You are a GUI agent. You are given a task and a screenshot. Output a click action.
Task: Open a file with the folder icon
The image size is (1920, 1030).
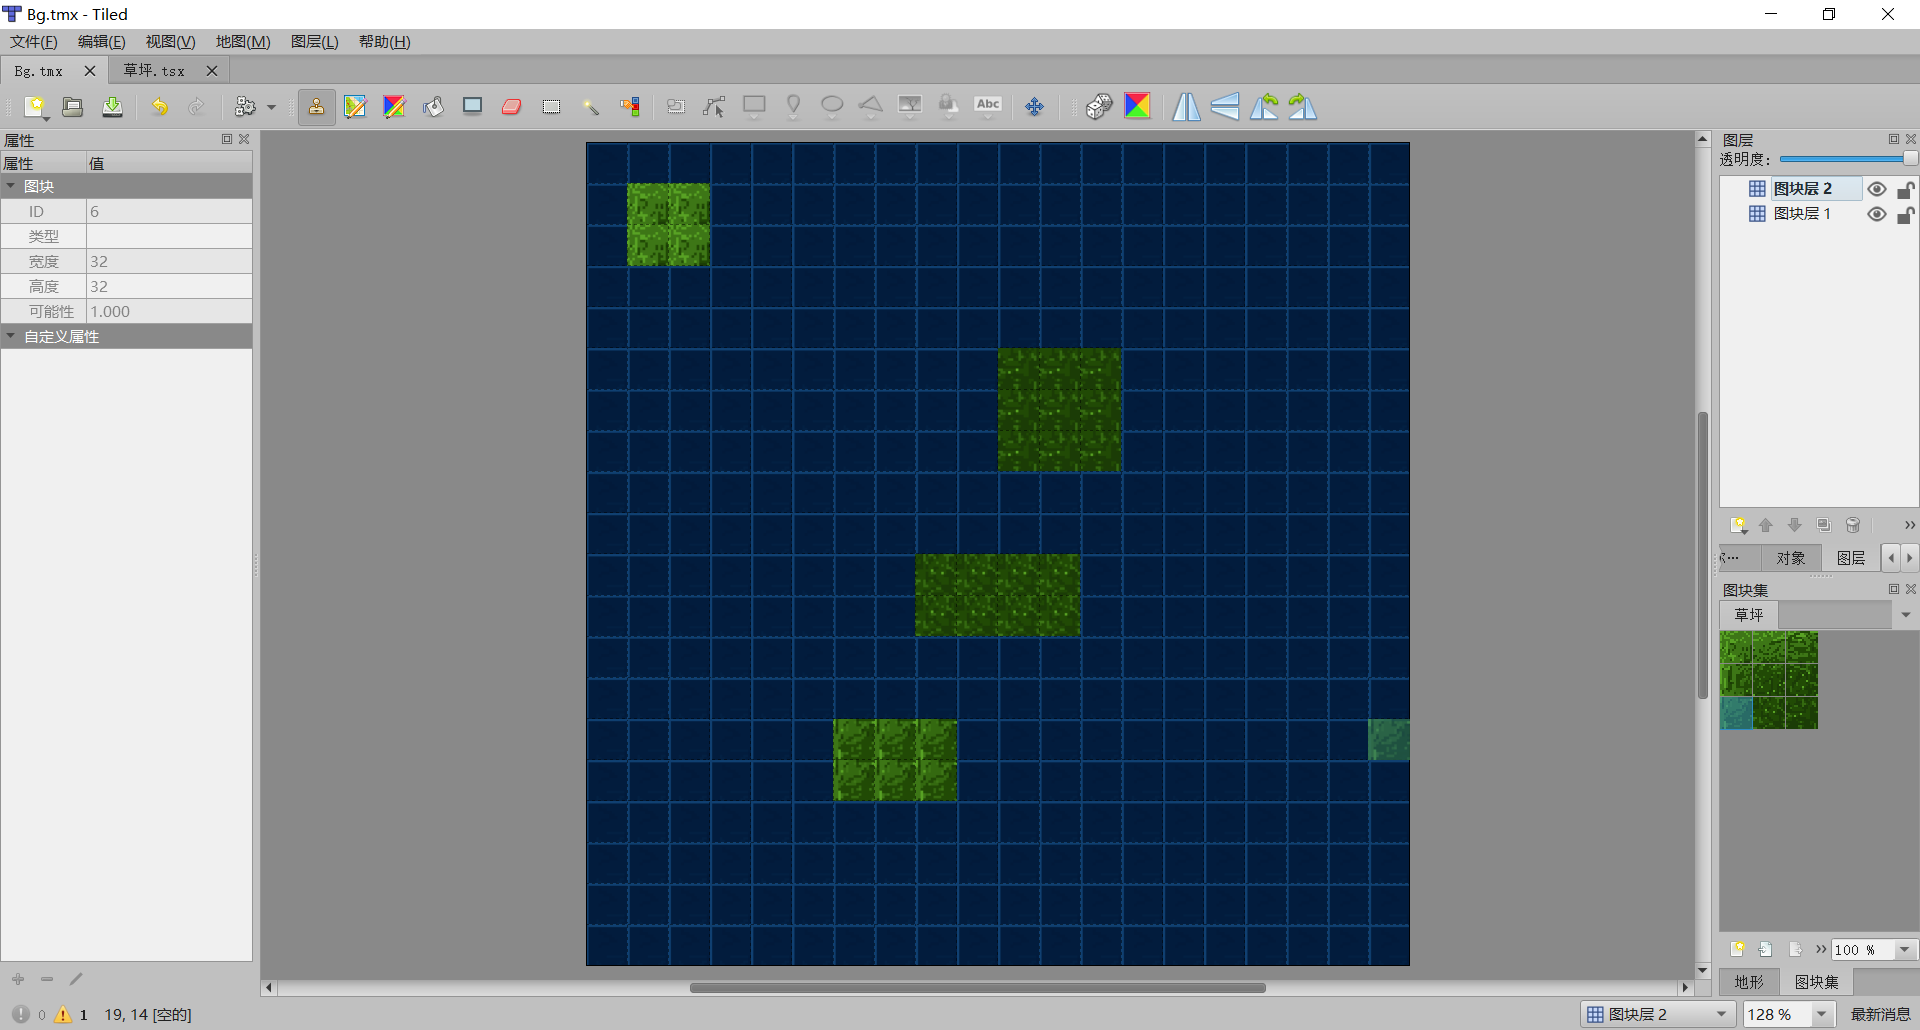coord(73,107)
